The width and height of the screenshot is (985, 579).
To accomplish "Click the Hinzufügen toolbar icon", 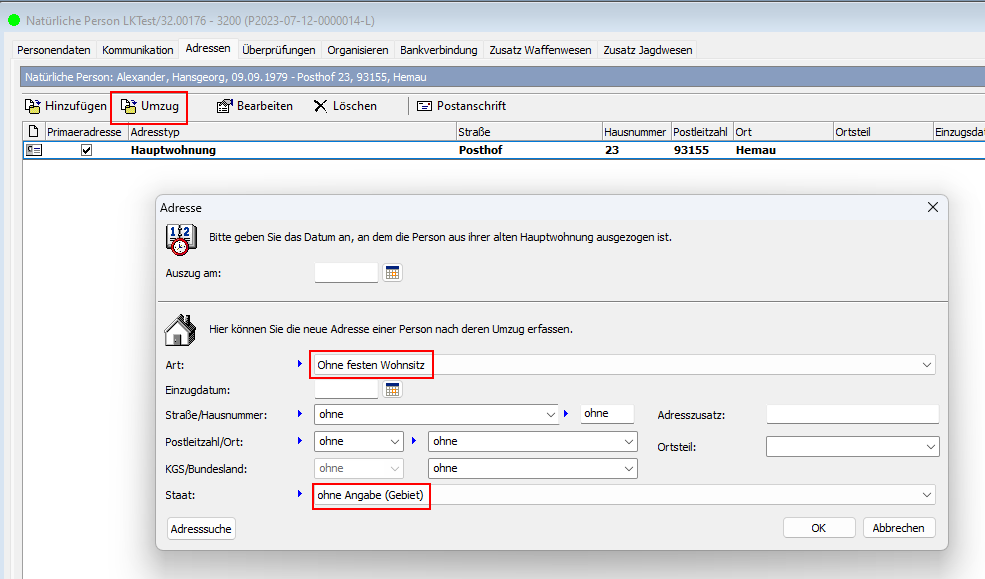I will point(32,106).
